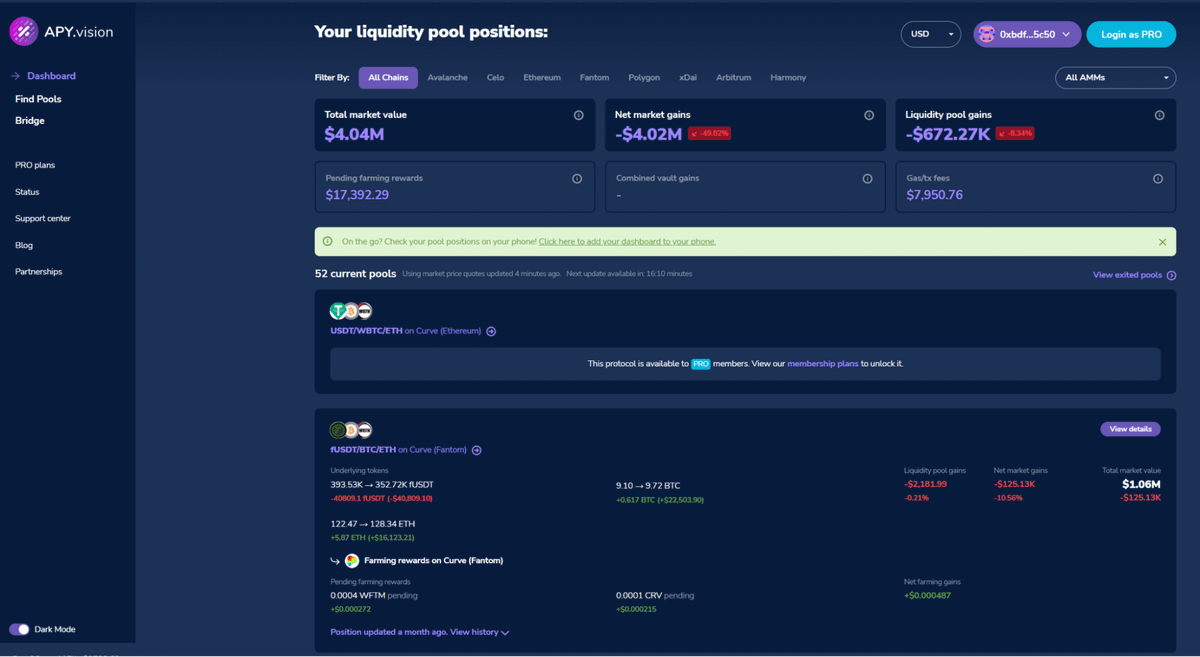Open the membership plans link

pyautogui.click(x=822, y=364)
